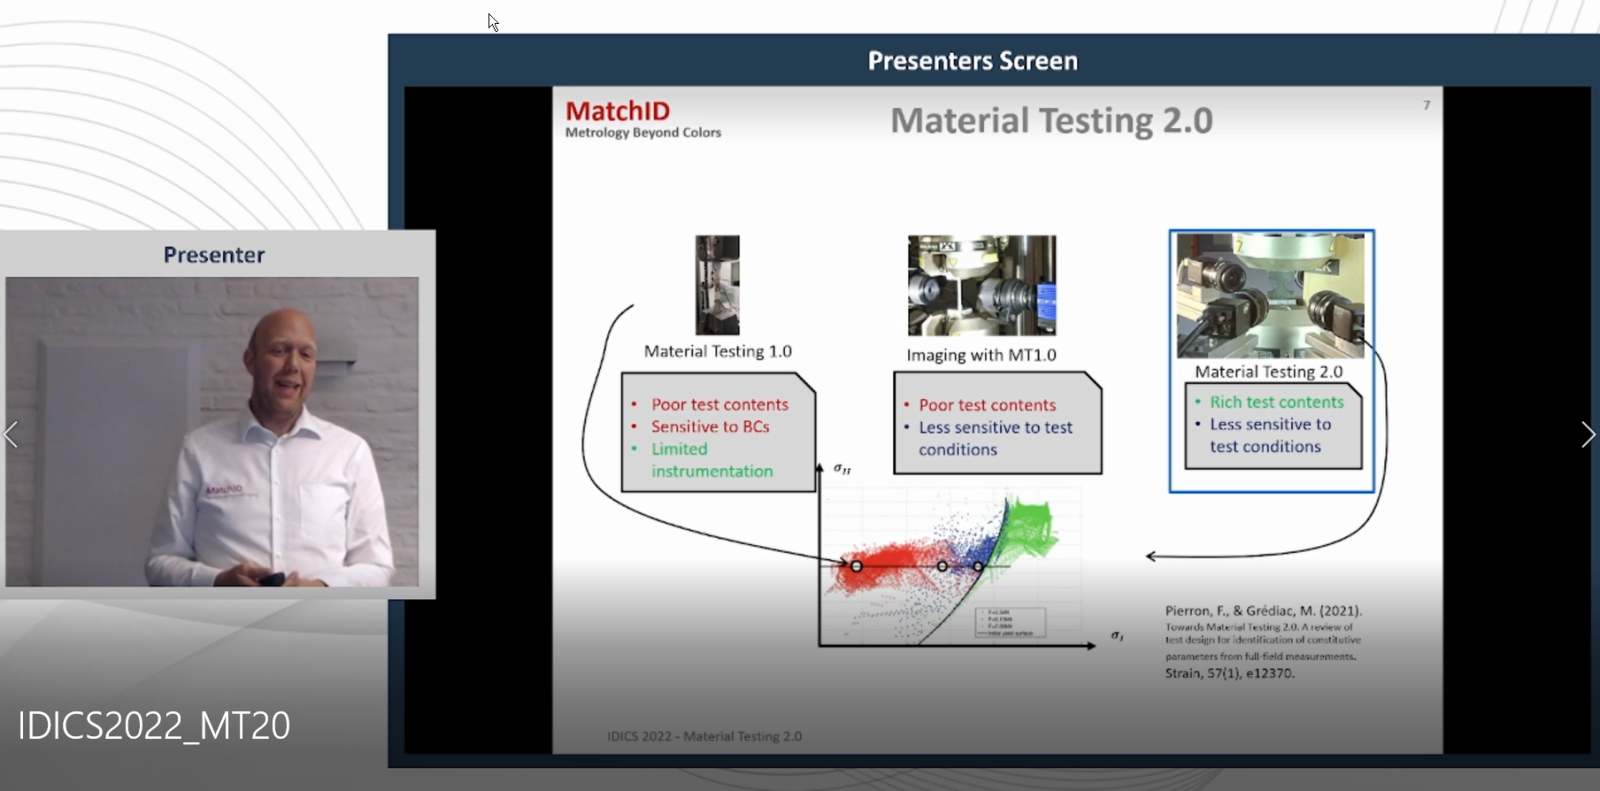The image size is (1600, 791).
Task: Click 'Imaging with MT1.0' caption
Action: tap(981, 355)
